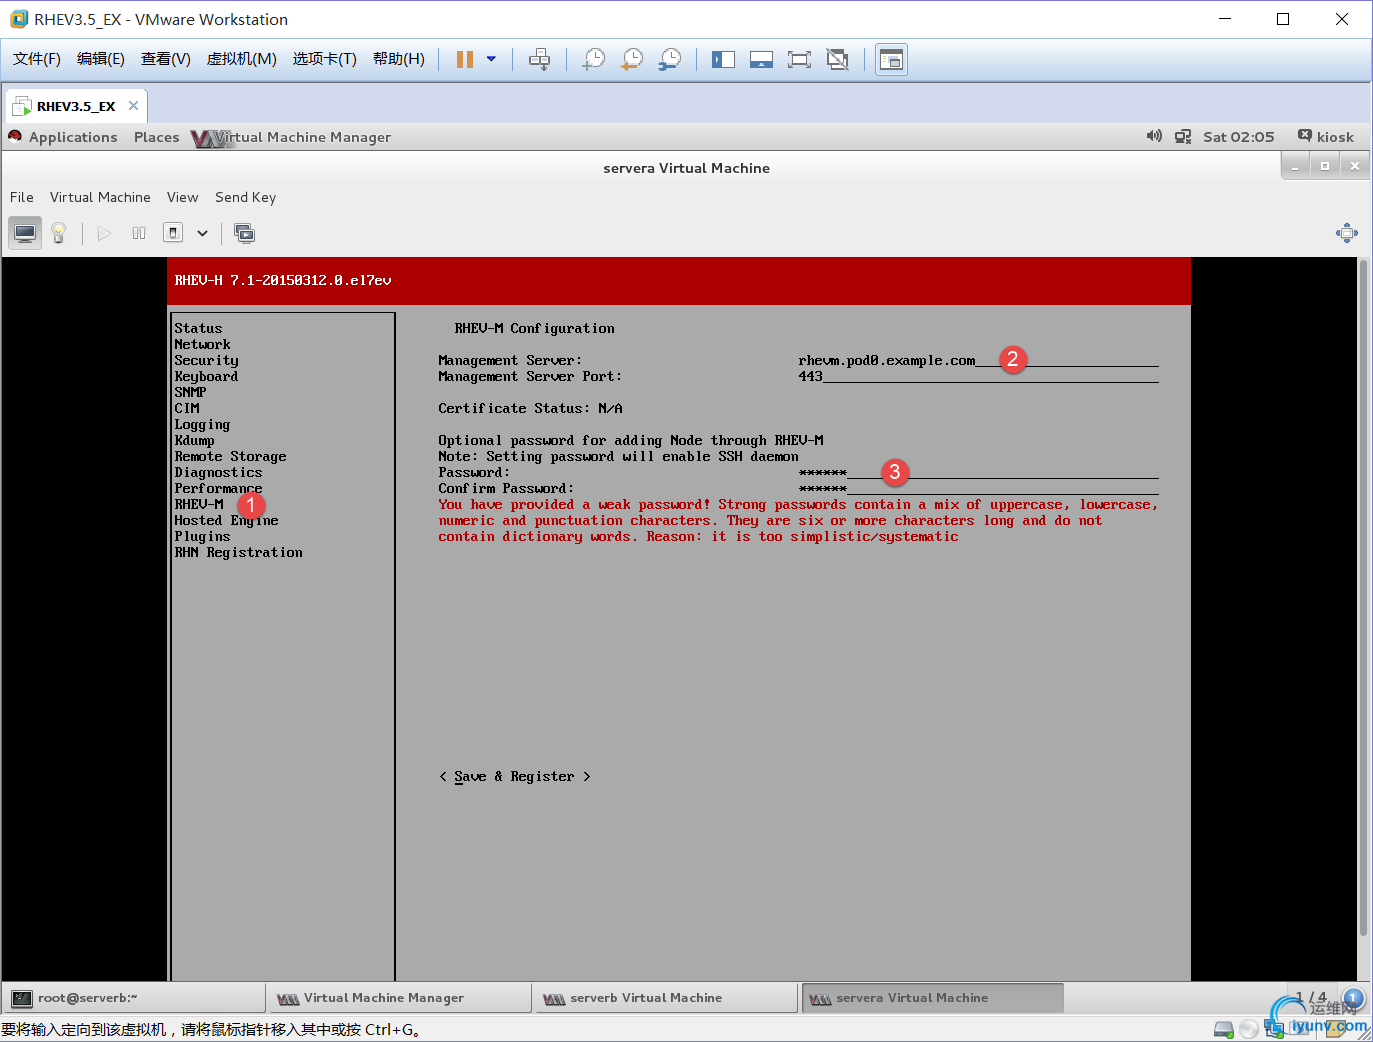Image resolution: width=1373 pixels, height=1042 pixels.
Task: Click the Password input field
Action: [x=978, y=472]
